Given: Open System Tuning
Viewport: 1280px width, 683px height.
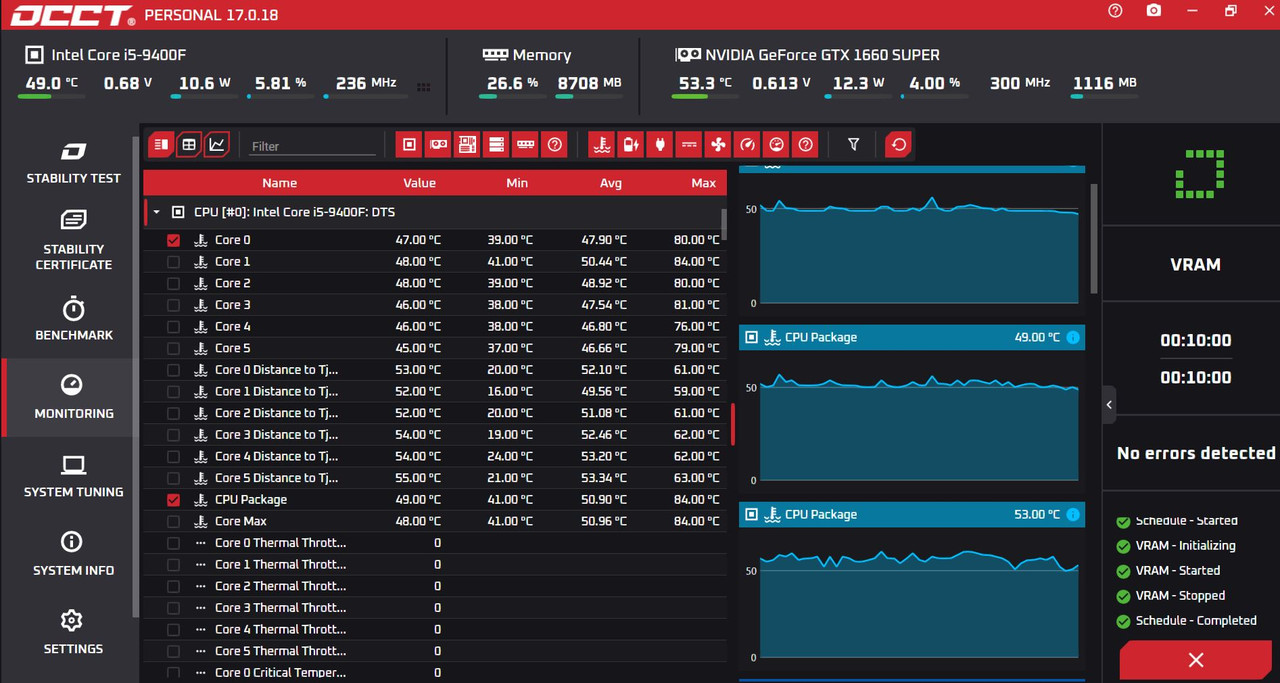Looking at the screenshot, I should (73, 476).
